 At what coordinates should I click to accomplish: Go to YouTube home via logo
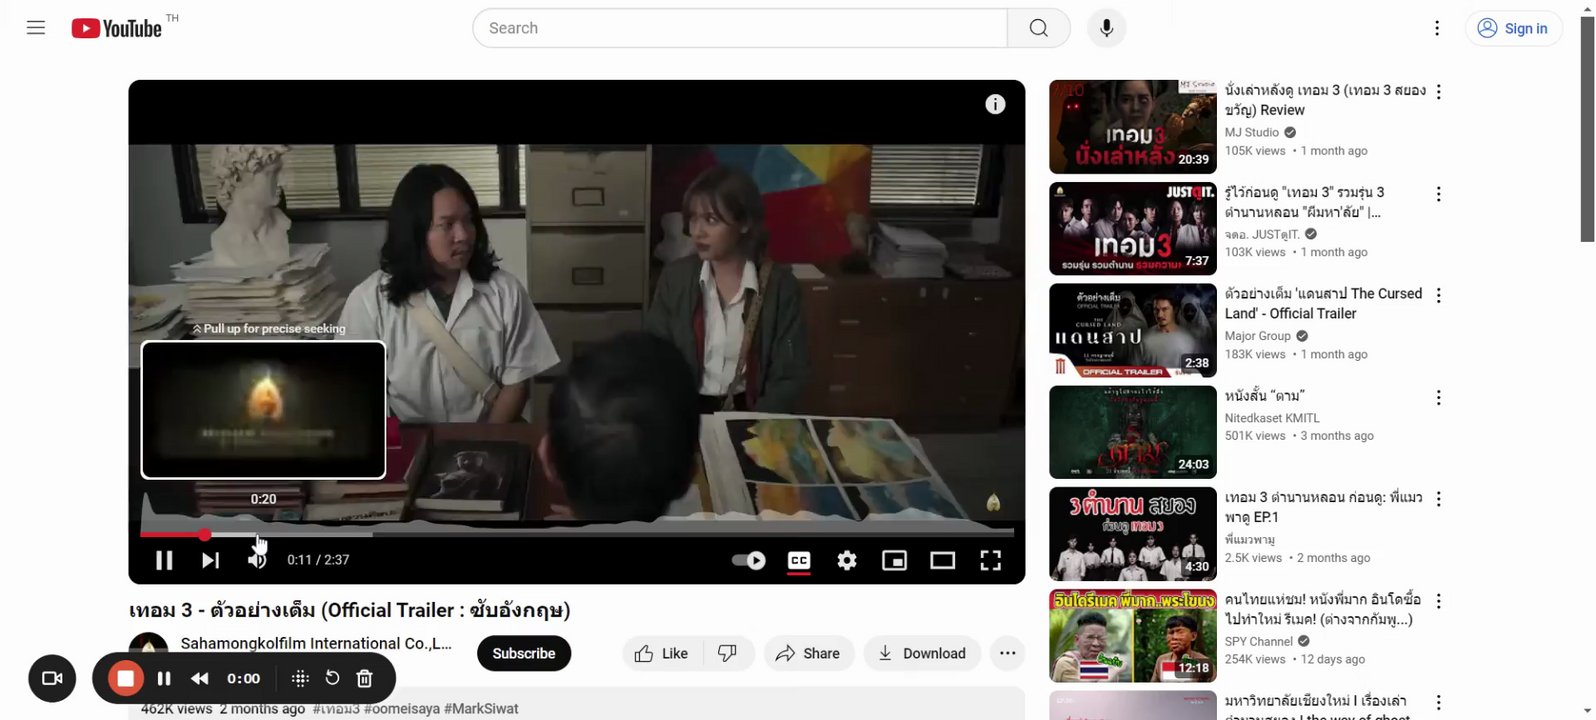(117, 28)
